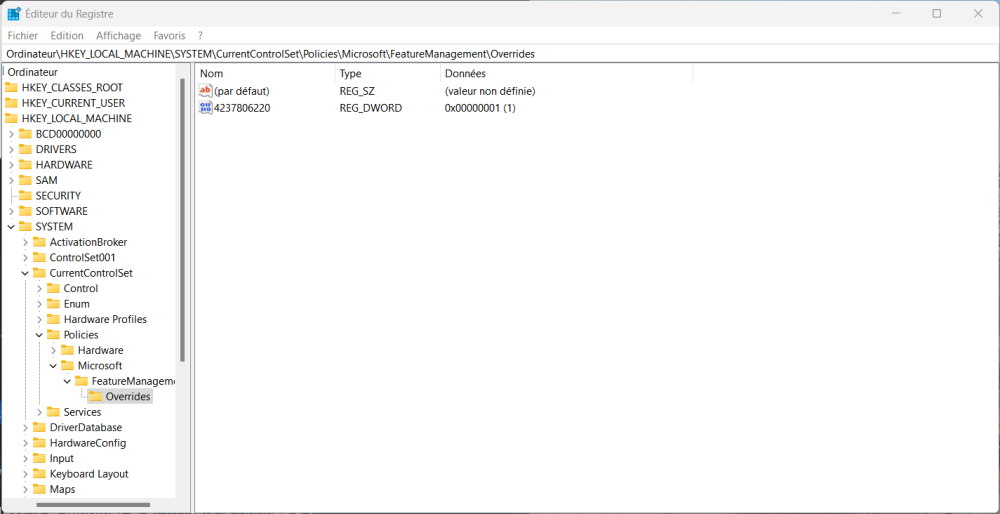This screenshot has width=1000, height=514.
Task: Minimize the Registry Editor window
Action: click(x=896, y=13)
